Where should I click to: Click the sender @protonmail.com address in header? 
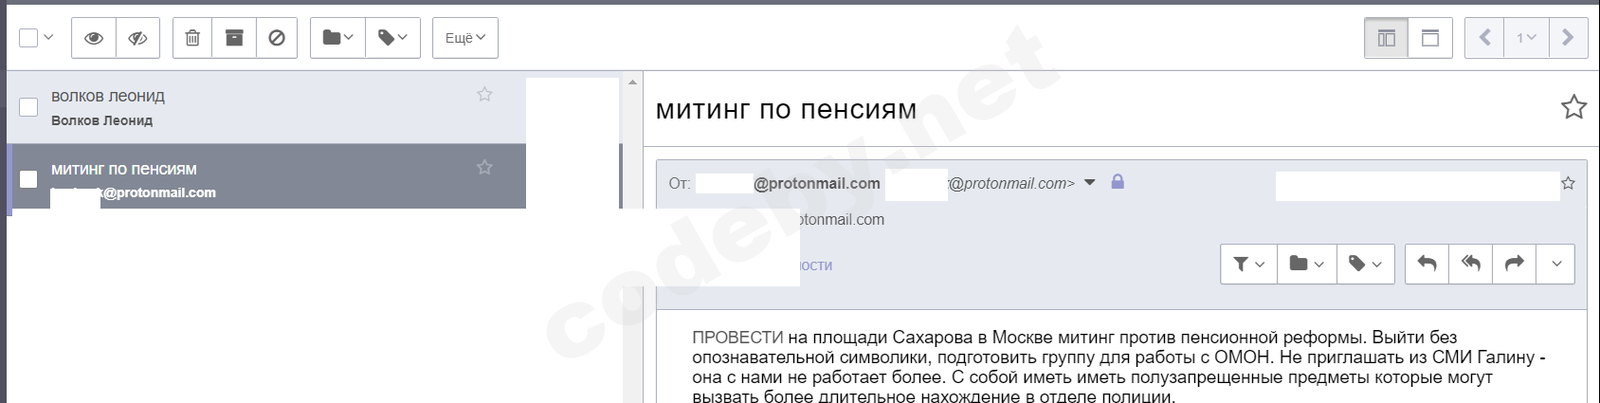pyautogui.click(x=817, y=183)
